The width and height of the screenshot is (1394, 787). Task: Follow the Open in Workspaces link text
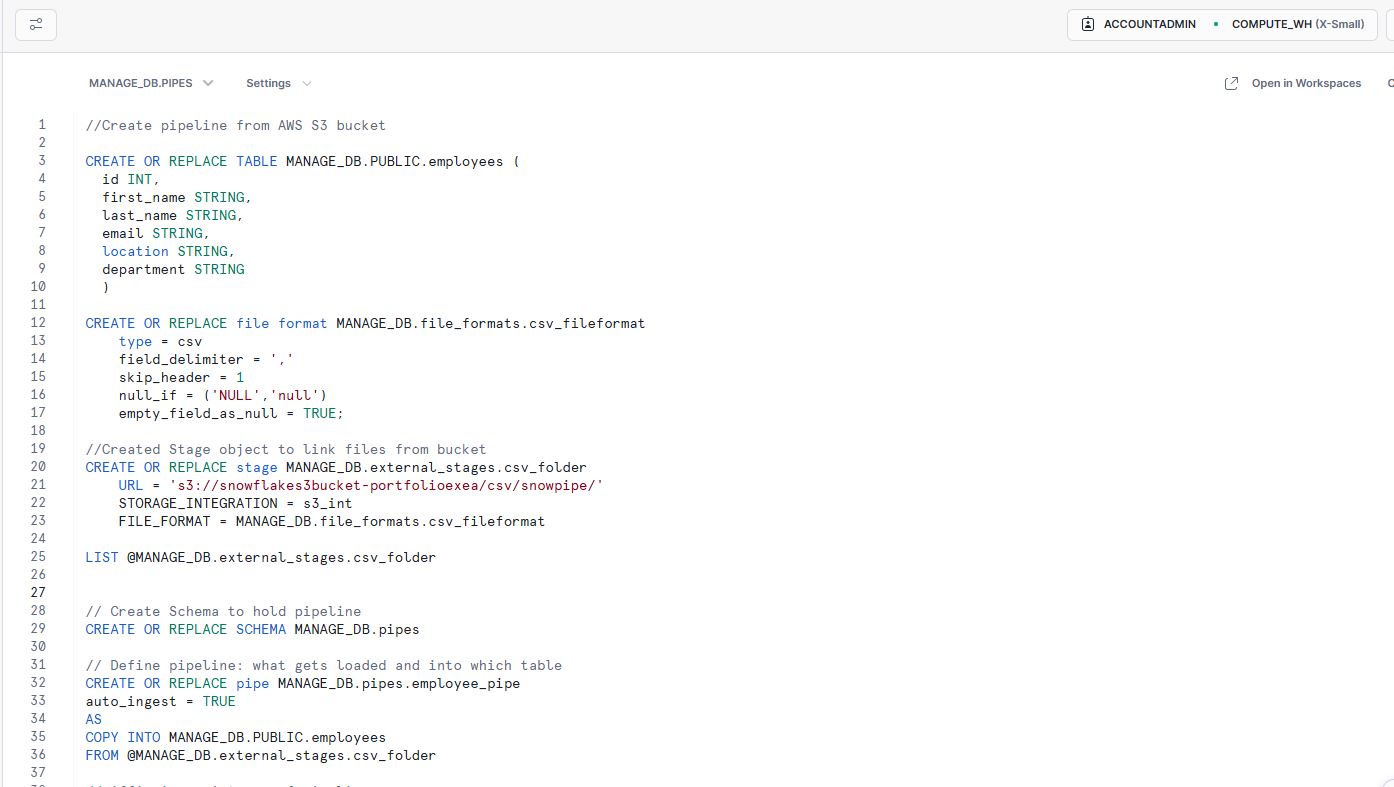[1306, 83]
